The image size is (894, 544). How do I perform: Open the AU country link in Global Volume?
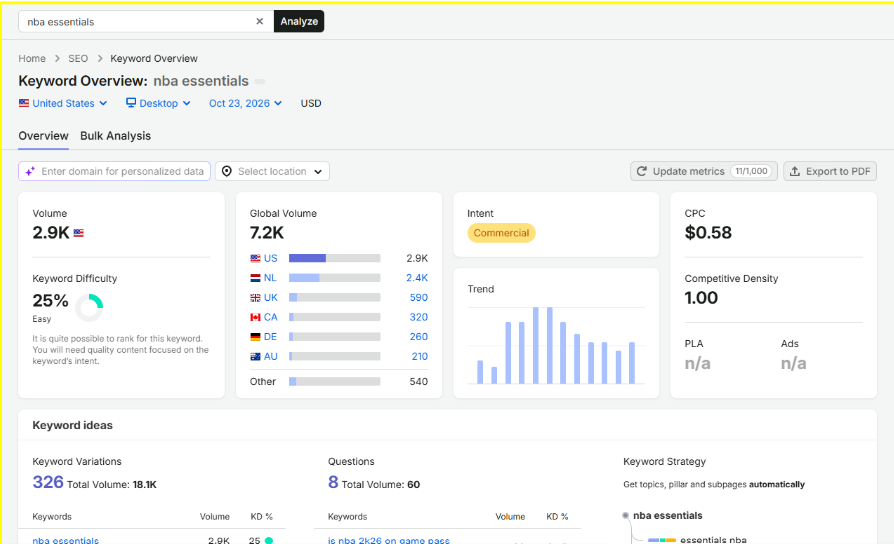point(271,356)
